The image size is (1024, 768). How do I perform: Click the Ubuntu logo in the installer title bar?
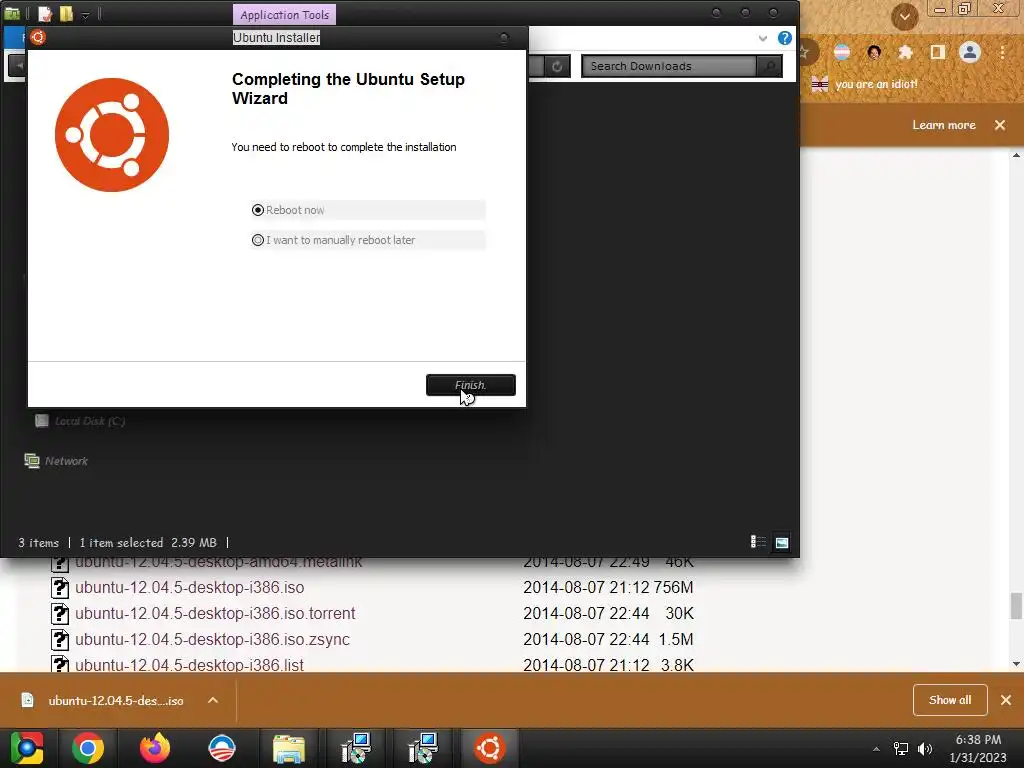(38, 37)
